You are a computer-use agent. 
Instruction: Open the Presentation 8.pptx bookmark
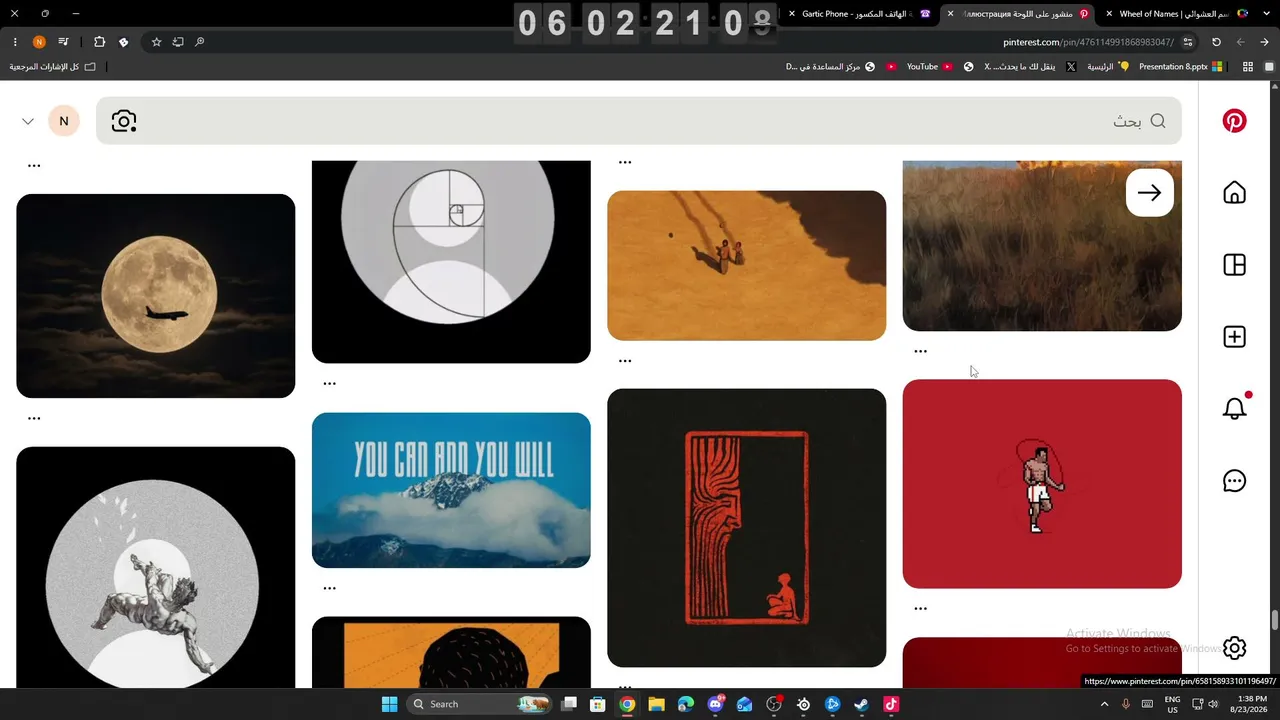[1181, 67]
